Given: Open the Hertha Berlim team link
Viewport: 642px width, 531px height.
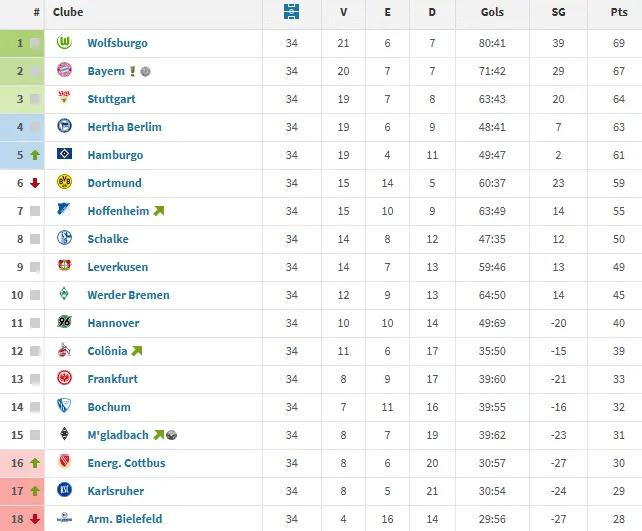Looking at the screenshot, I should [x=124, y=127].
